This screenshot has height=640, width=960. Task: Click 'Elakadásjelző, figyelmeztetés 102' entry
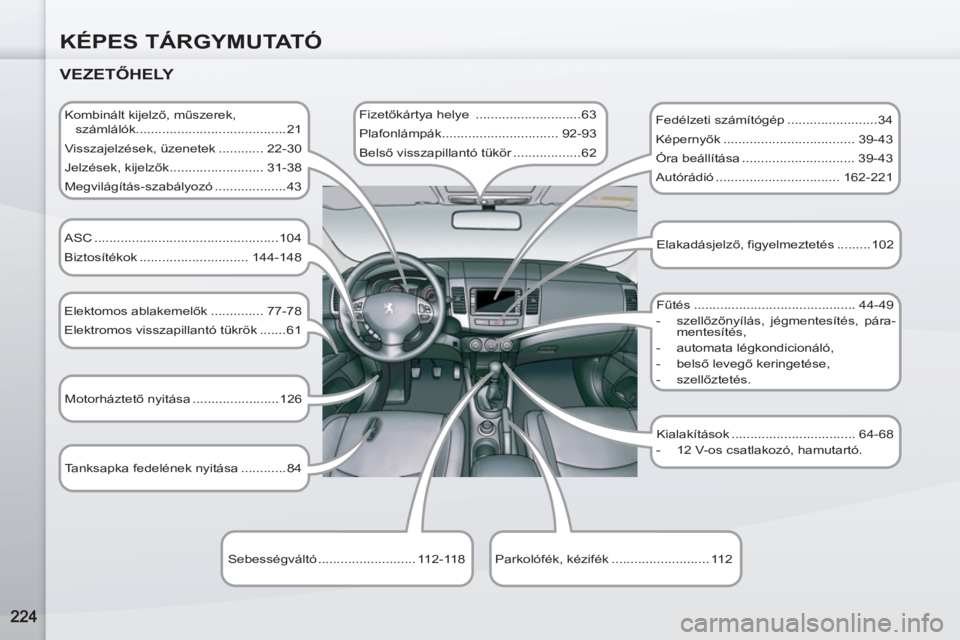pos(775,244)
